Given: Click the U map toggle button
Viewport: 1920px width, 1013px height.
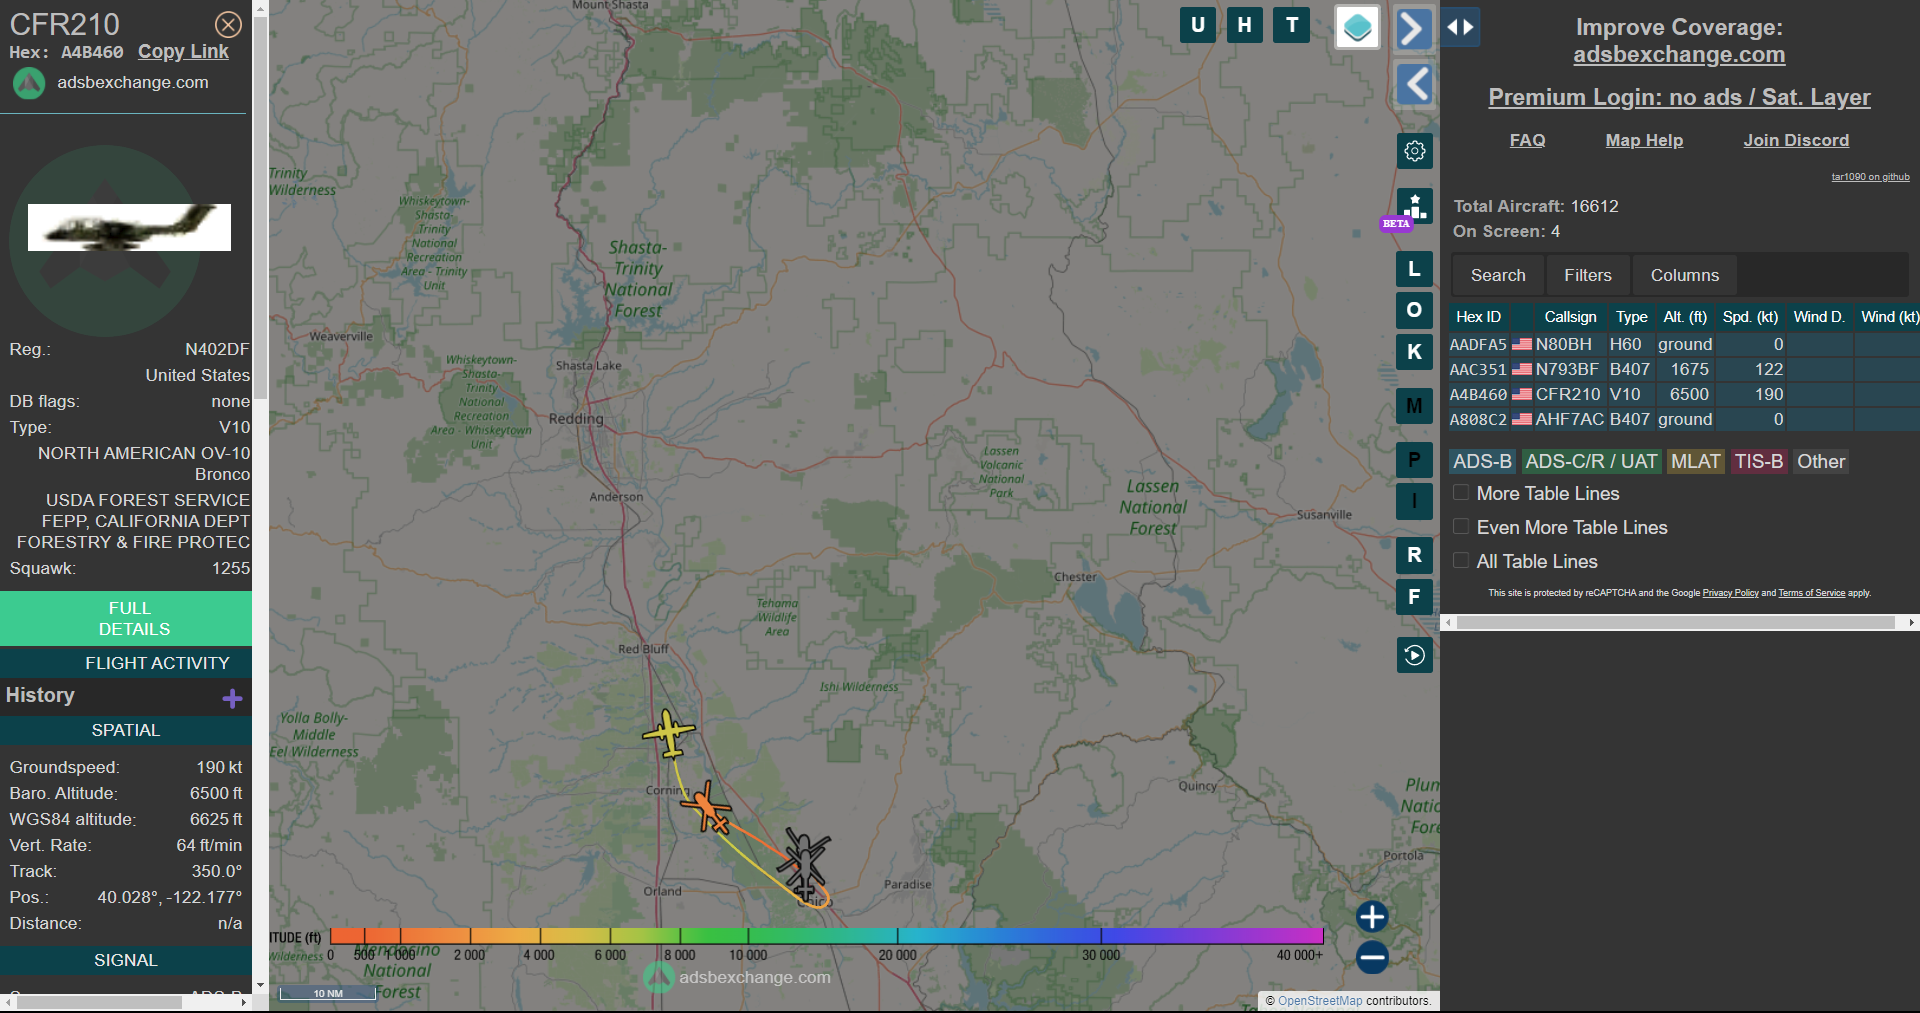Looking at the screenshot, I should [1197, 25].
